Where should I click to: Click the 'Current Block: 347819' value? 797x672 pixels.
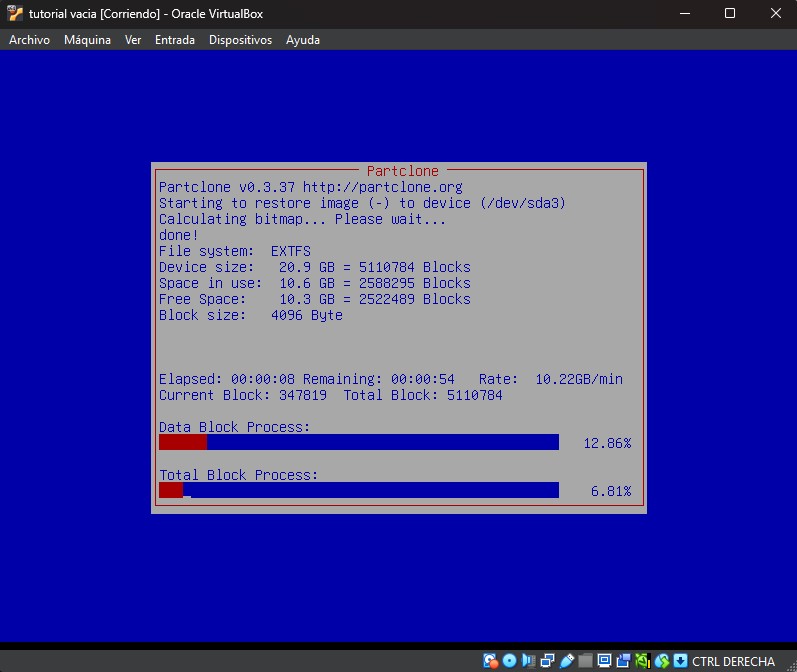[x=243, y=395]
